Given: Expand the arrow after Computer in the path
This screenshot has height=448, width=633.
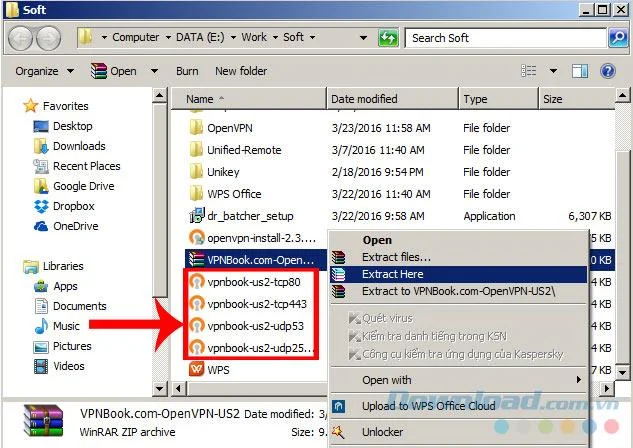Looking at the screenshot, I should [168, 38].
